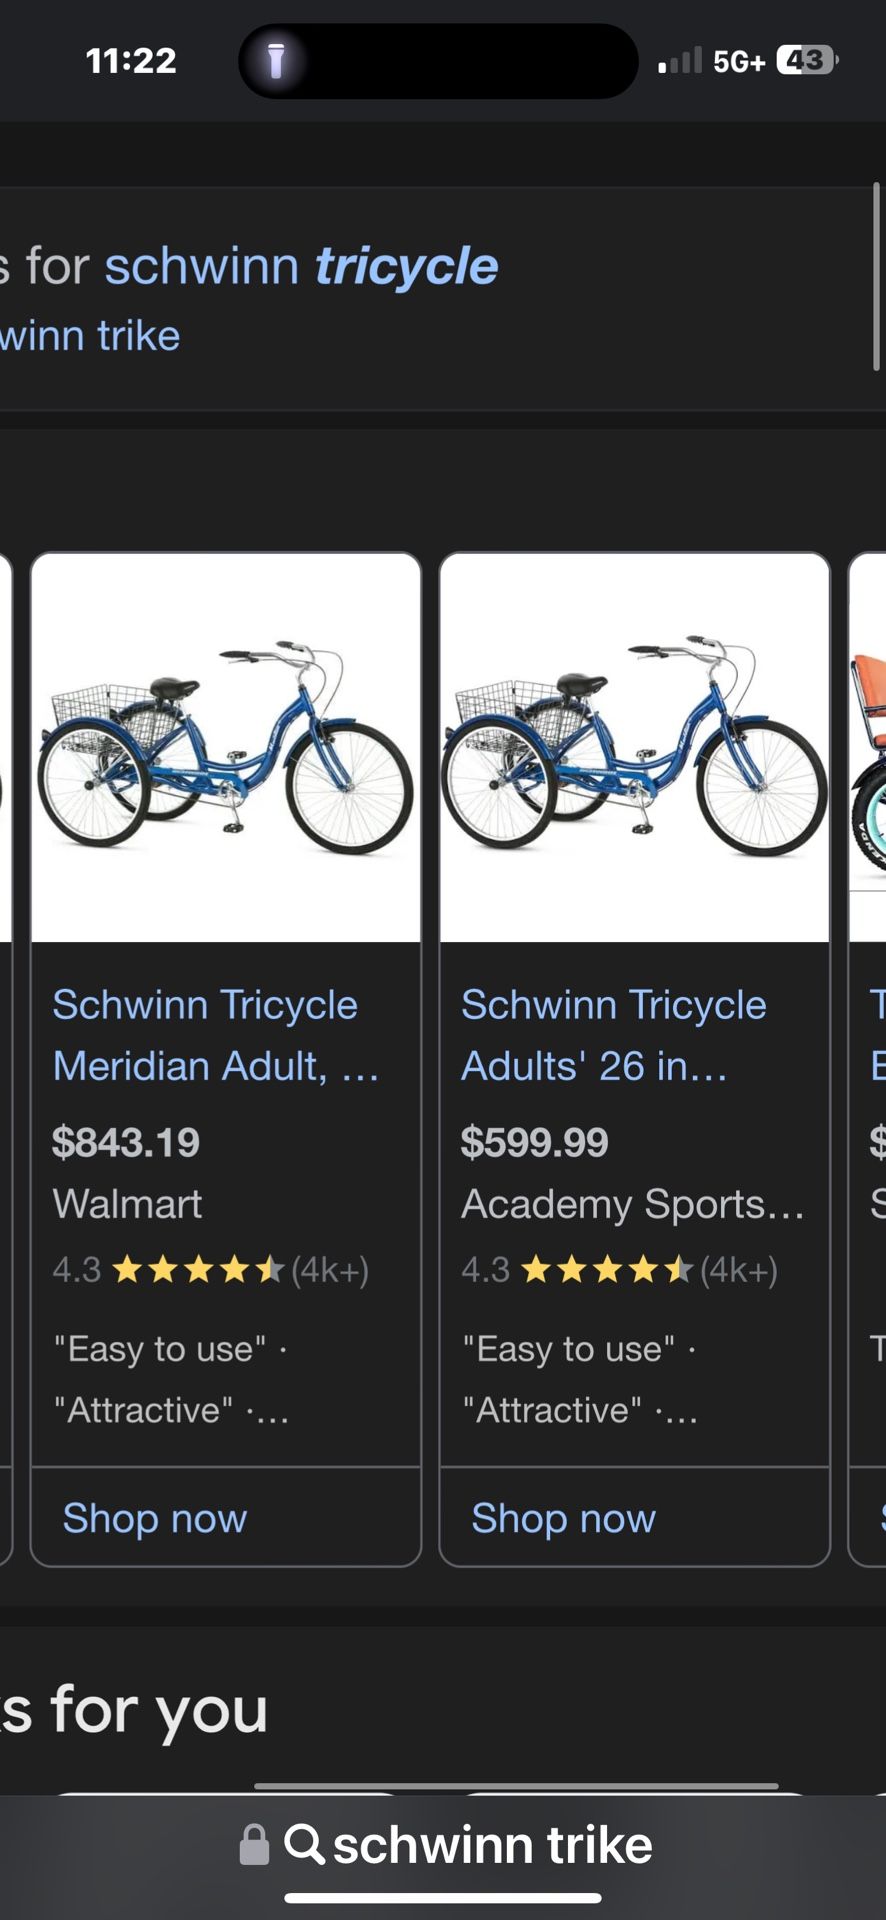Tap the search magnifier icon
Image resolution: width=886 pixels, height=1920 pixels.
click(x=304, y=1843)
